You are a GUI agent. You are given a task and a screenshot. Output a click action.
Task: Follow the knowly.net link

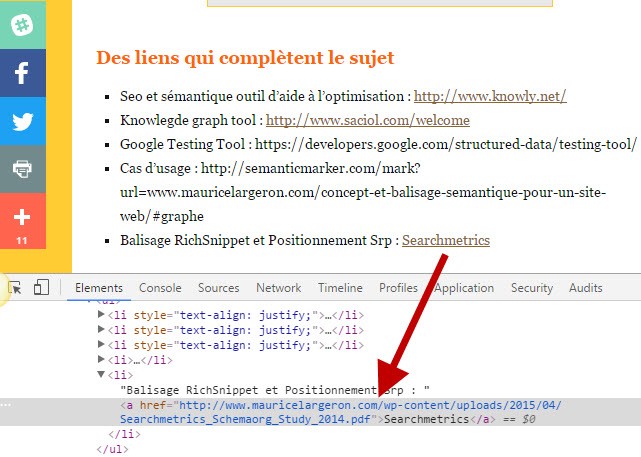pyautogui.click(x=490, y=96)
